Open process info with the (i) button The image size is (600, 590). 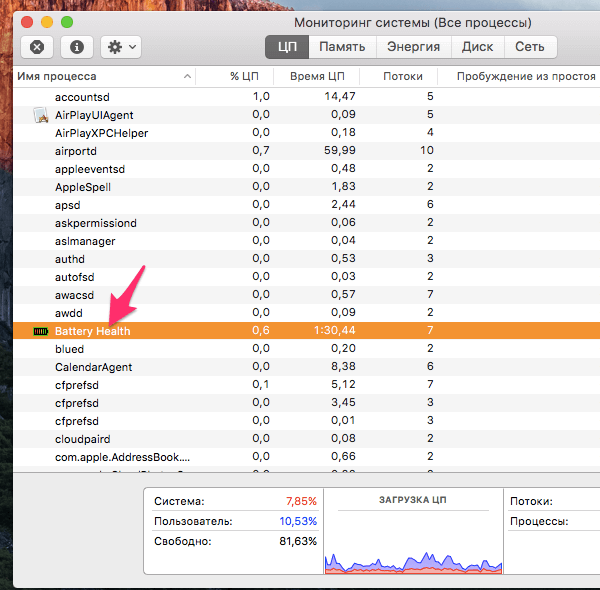click(77, 47)
